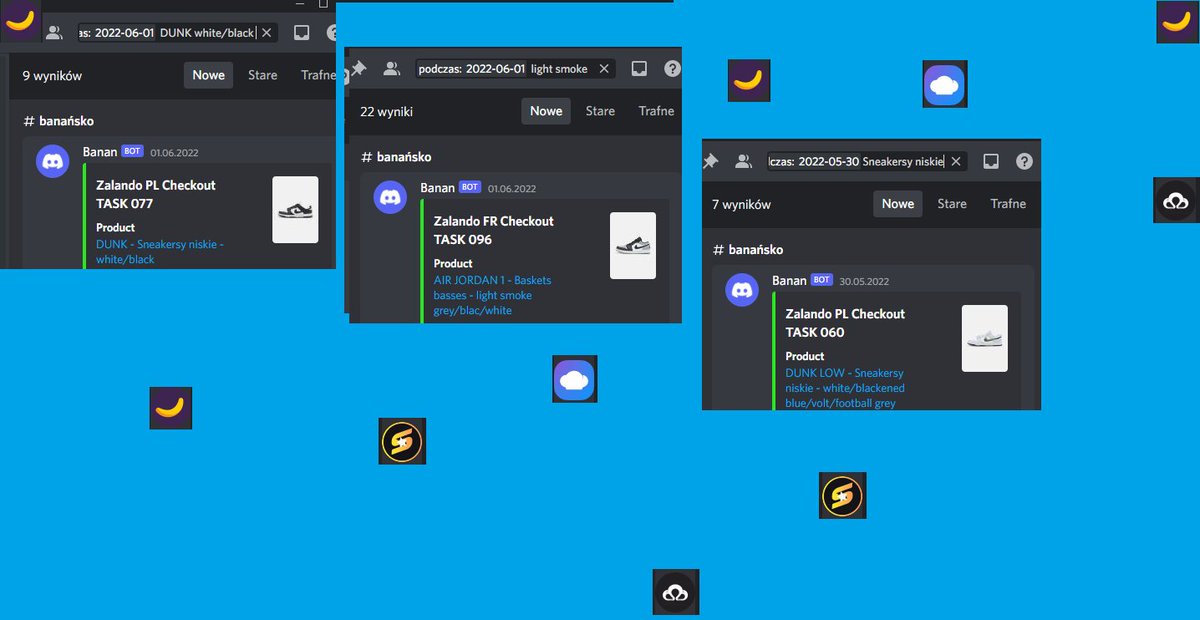Select Stare tab in the 22 wyniki panel

point(600,111)
